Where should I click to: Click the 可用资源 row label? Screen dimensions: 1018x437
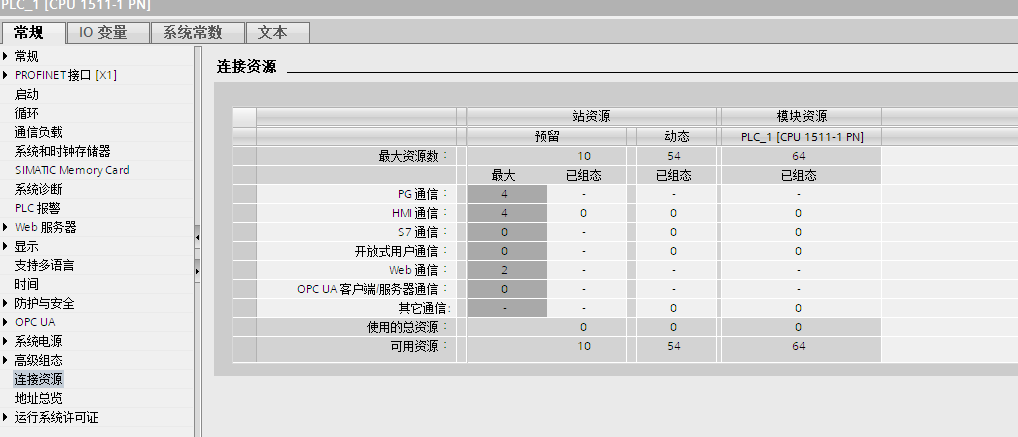pos(419,346)
